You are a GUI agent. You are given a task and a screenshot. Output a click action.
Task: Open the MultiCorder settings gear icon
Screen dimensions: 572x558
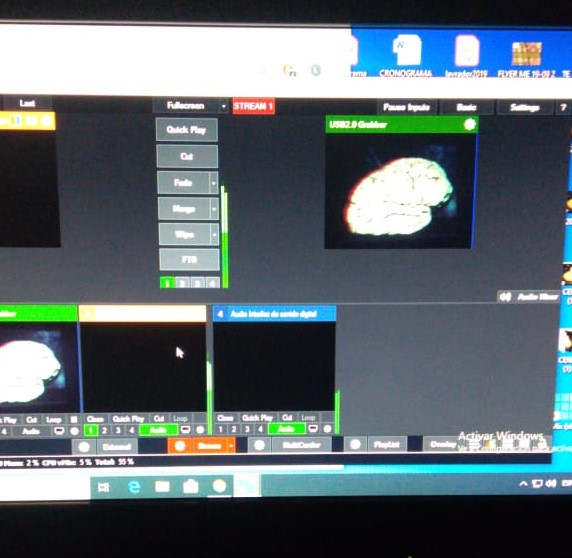pyautogui.click(x=259, y=445)
